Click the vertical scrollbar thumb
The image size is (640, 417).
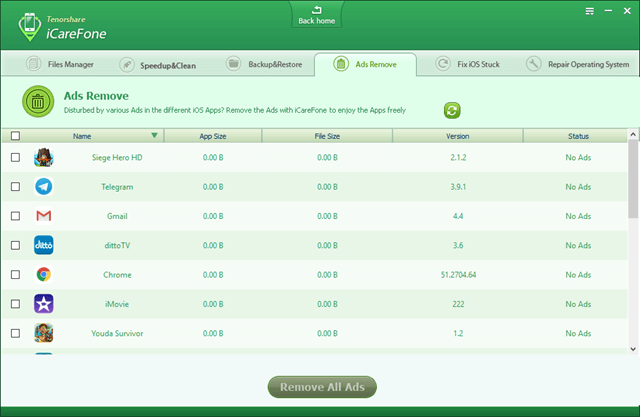click(x=633, y=178)
